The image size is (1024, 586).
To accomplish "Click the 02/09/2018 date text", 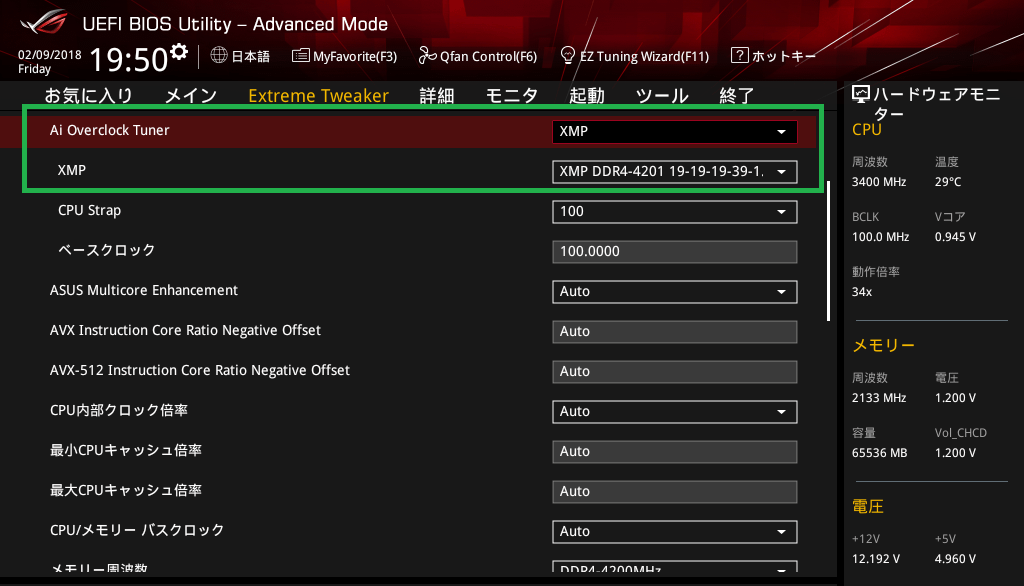I will tap(50, 55).
